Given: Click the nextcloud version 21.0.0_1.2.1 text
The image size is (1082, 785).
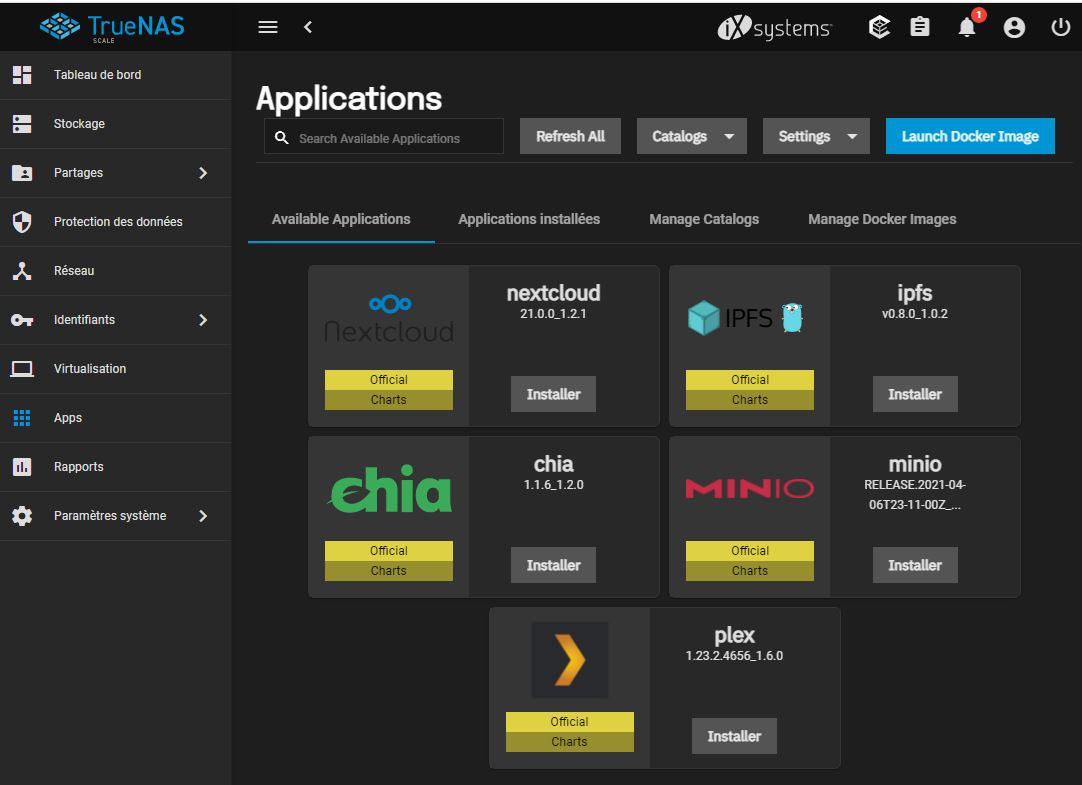Looking at the screenshot, I should 553,314.
